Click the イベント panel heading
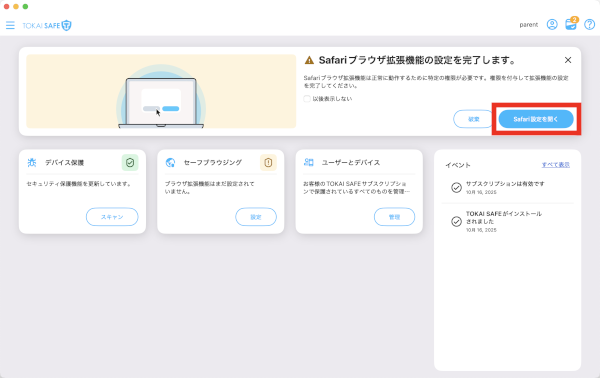 point(458,165)
